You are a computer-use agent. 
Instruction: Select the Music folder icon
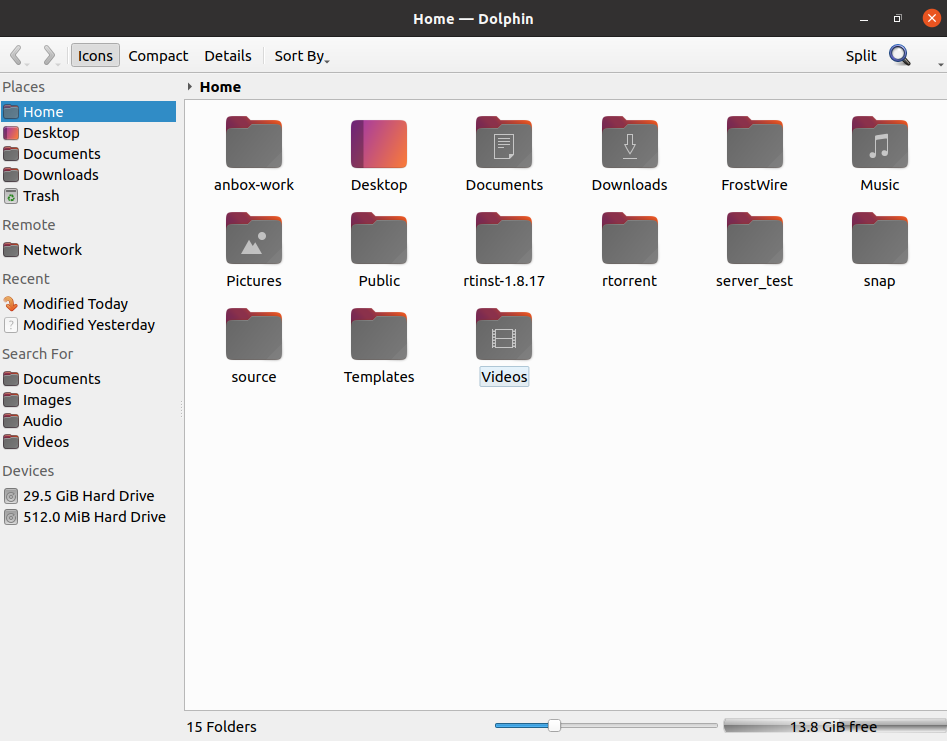point(879,143)
